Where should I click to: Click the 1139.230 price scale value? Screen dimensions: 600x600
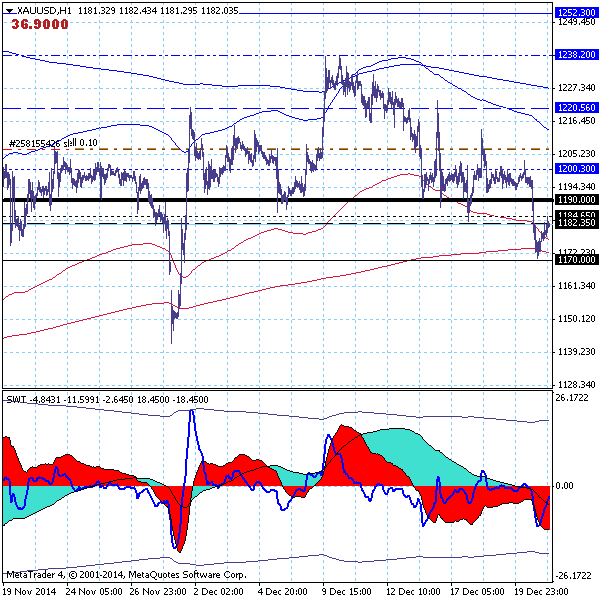coord(576,352)
